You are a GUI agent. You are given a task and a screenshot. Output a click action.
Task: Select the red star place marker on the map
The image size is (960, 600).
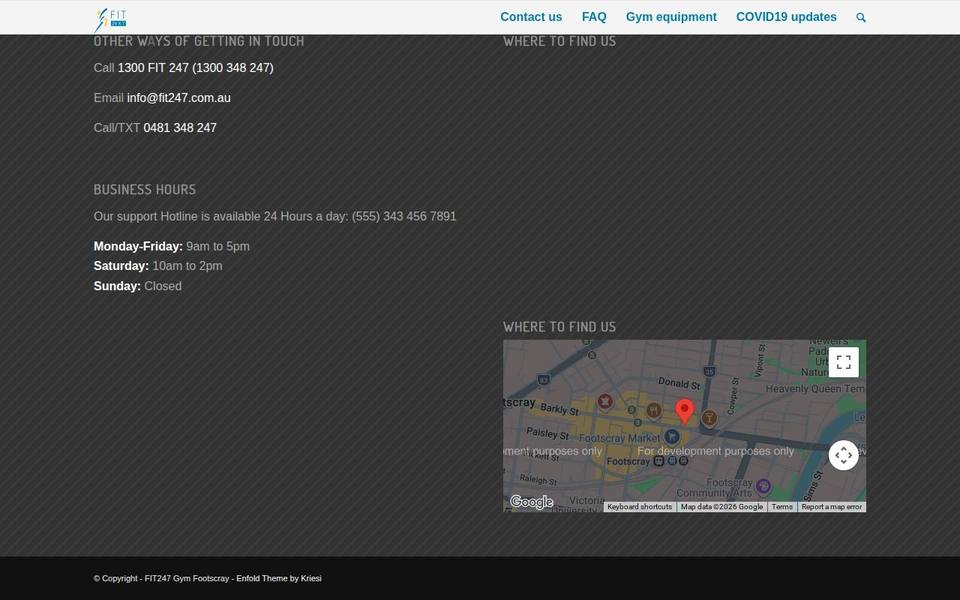(606, 402)
